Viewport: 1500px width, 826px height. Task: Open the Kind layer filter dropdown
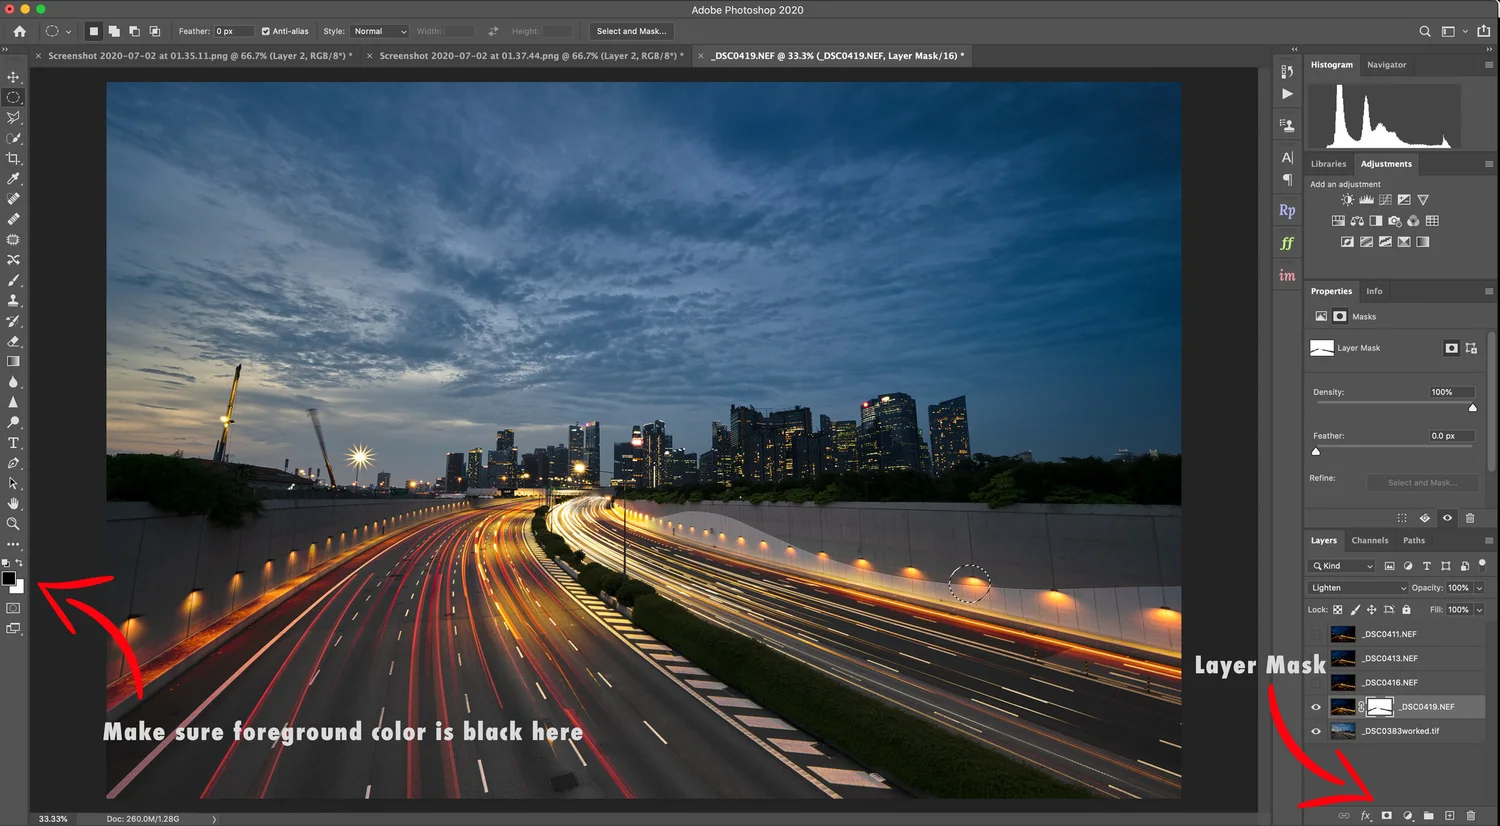point(1343,566)
